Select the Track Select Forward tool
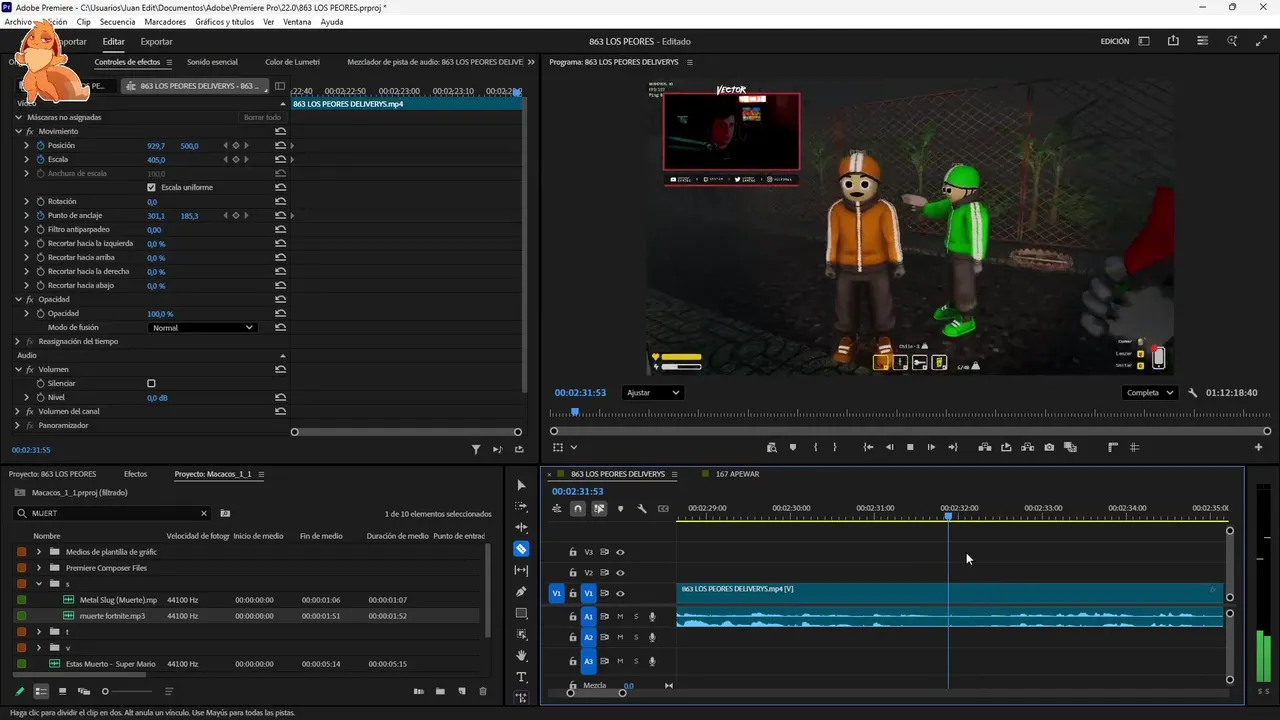Viewport: 1280px width, 720px height. click(x=521, y=506)
